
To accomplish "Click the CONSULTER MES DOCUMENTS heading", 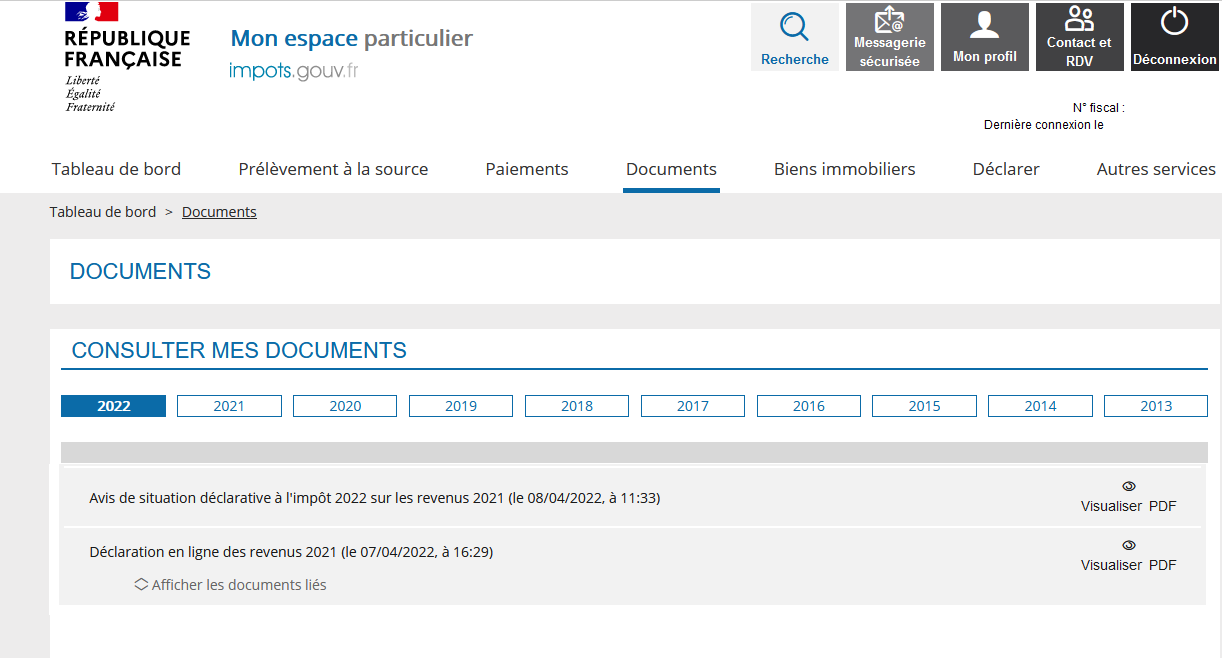I will click(239, 351).
